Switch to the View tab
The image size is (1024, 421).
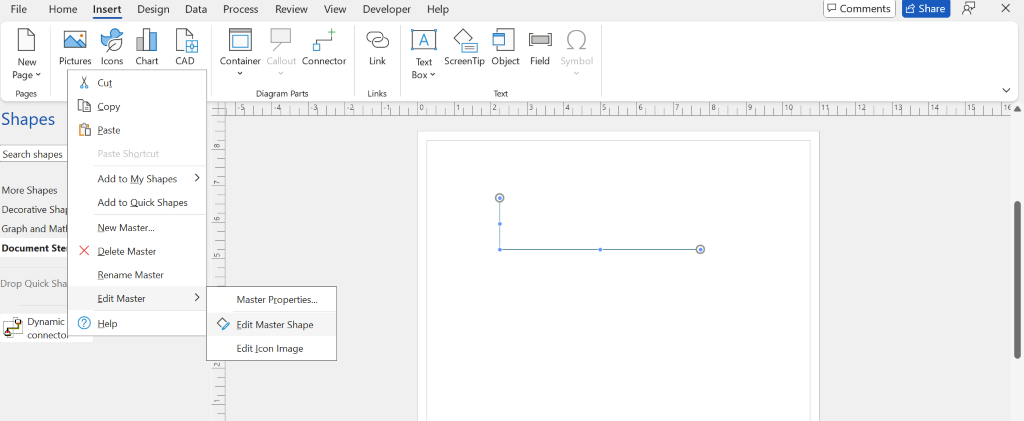335,9
